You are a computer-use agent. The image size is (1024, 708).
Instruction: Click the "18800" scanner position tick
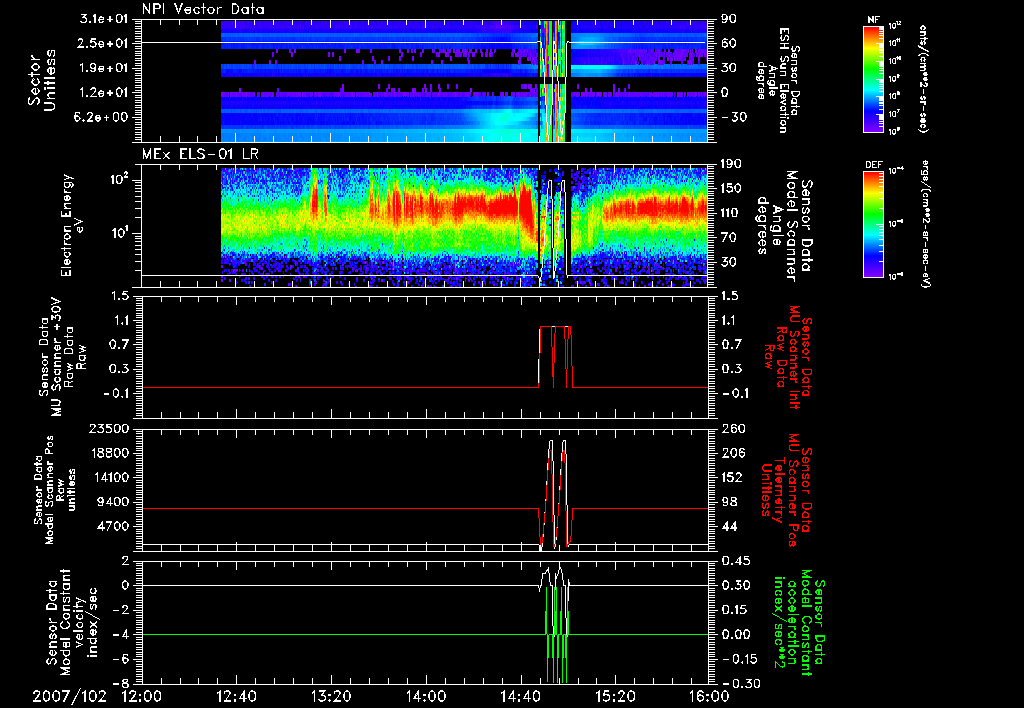click(108, 453)
